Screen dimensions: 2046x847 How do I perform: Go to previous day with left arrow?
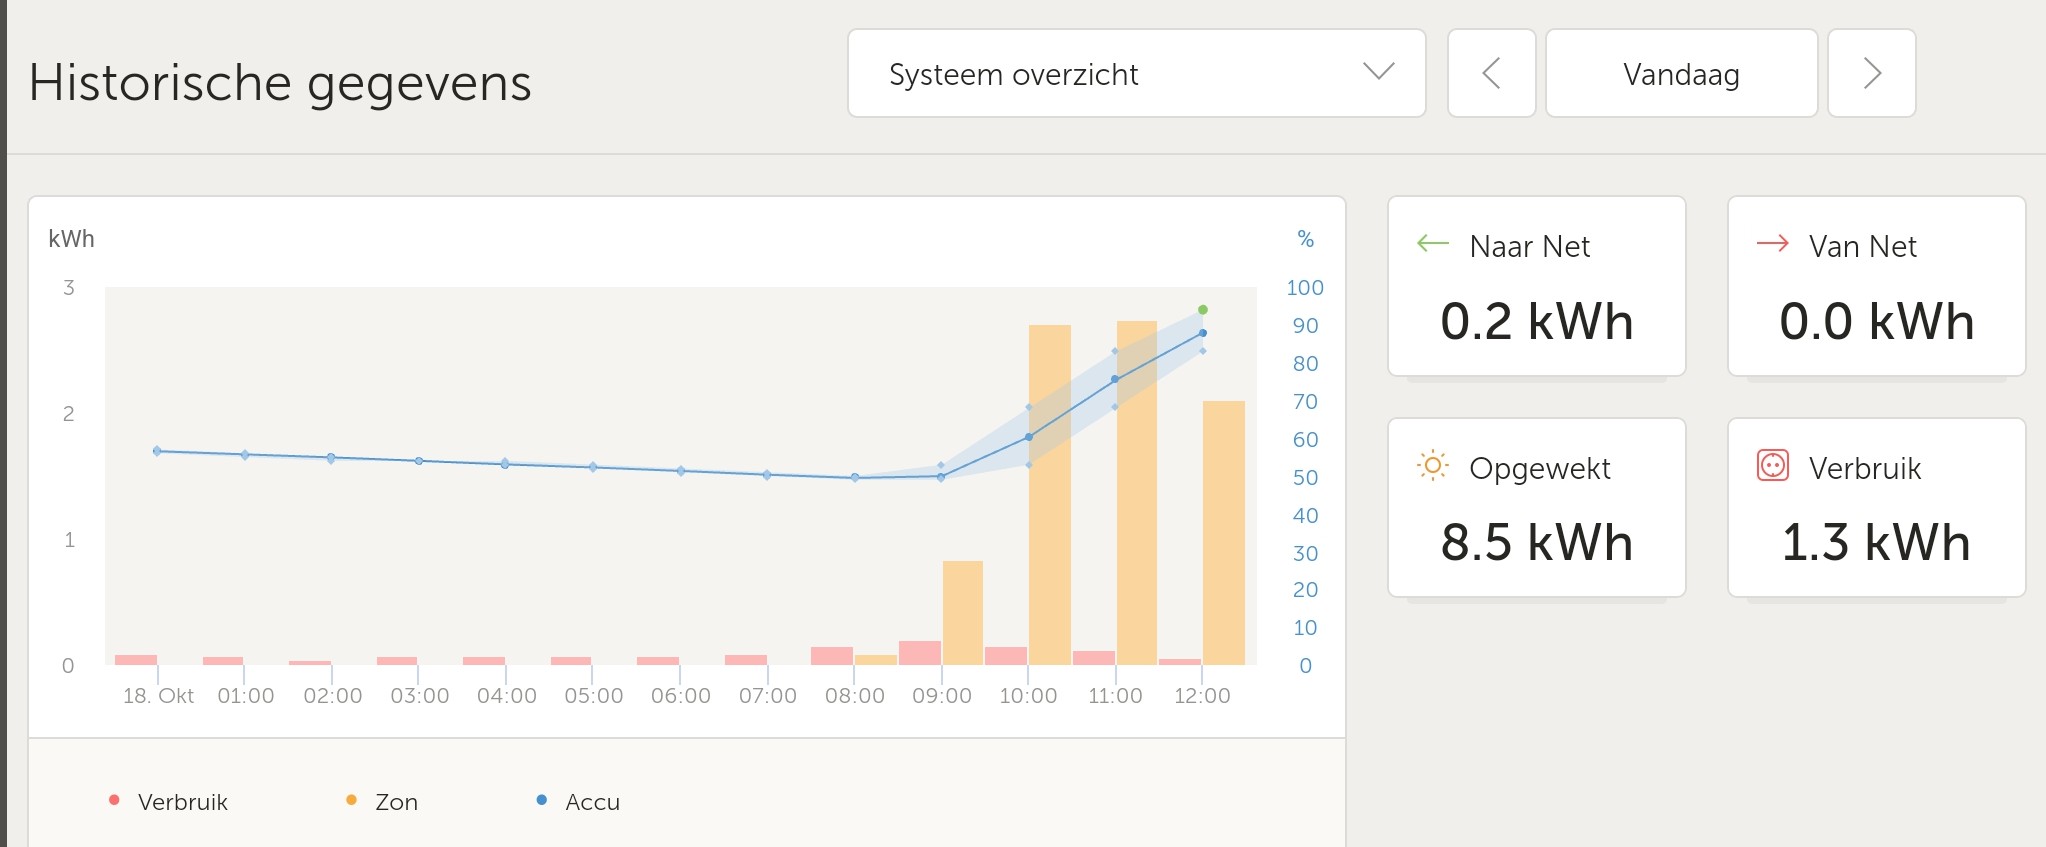point(1491,73)
